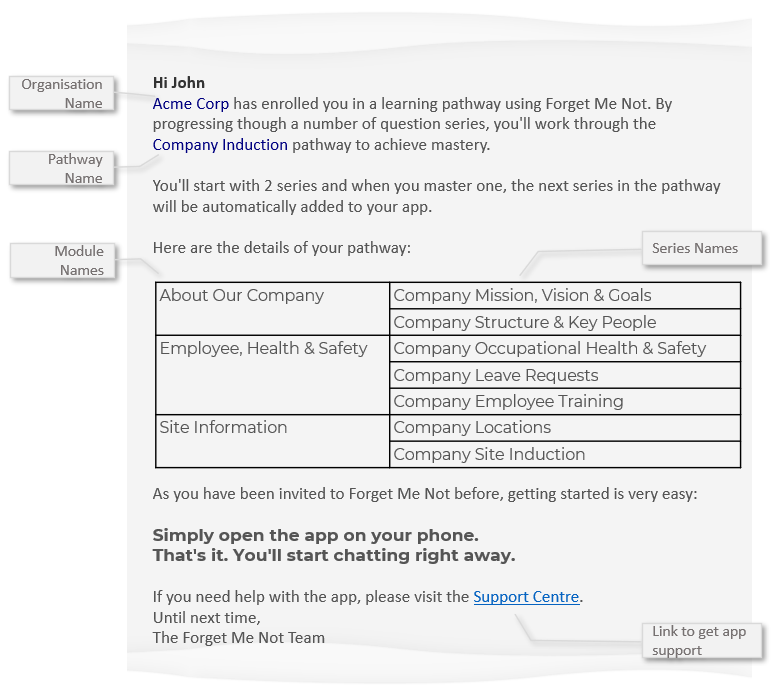
Task: Click the Acme Corp organisation name
Action: click(191, 103)
